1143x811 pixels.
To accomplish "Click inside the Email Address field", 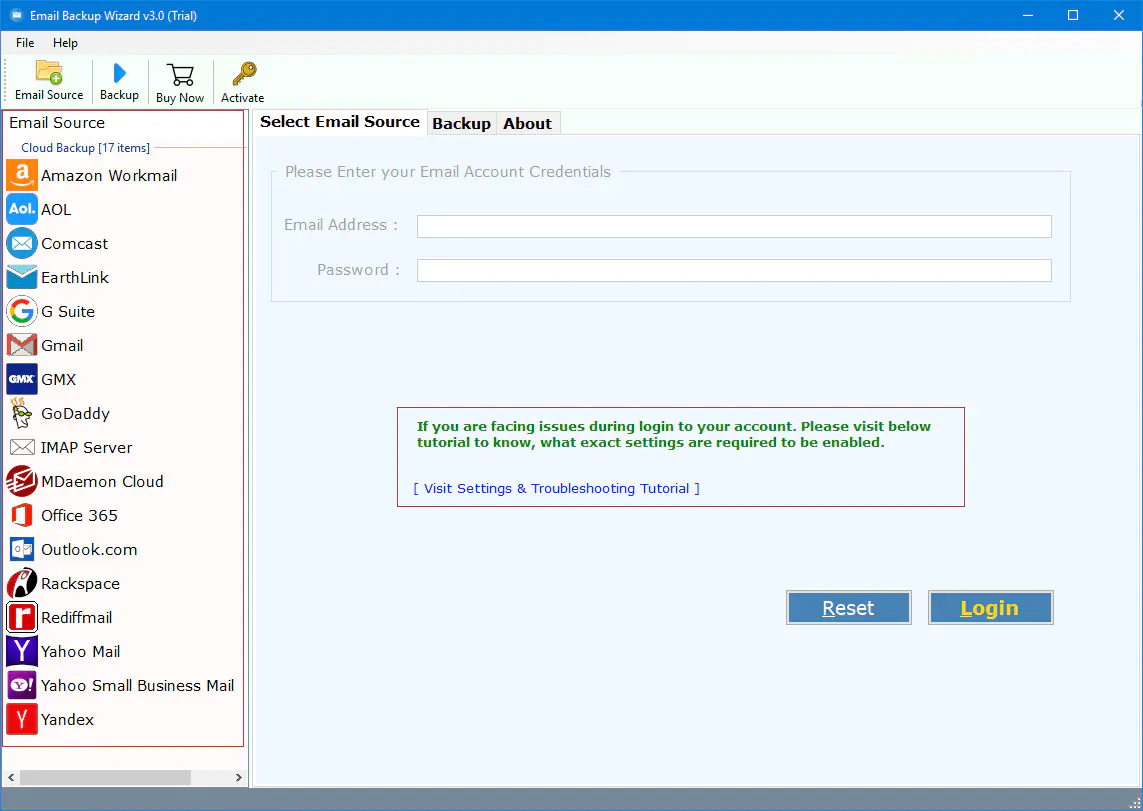I will coord(733,226).
